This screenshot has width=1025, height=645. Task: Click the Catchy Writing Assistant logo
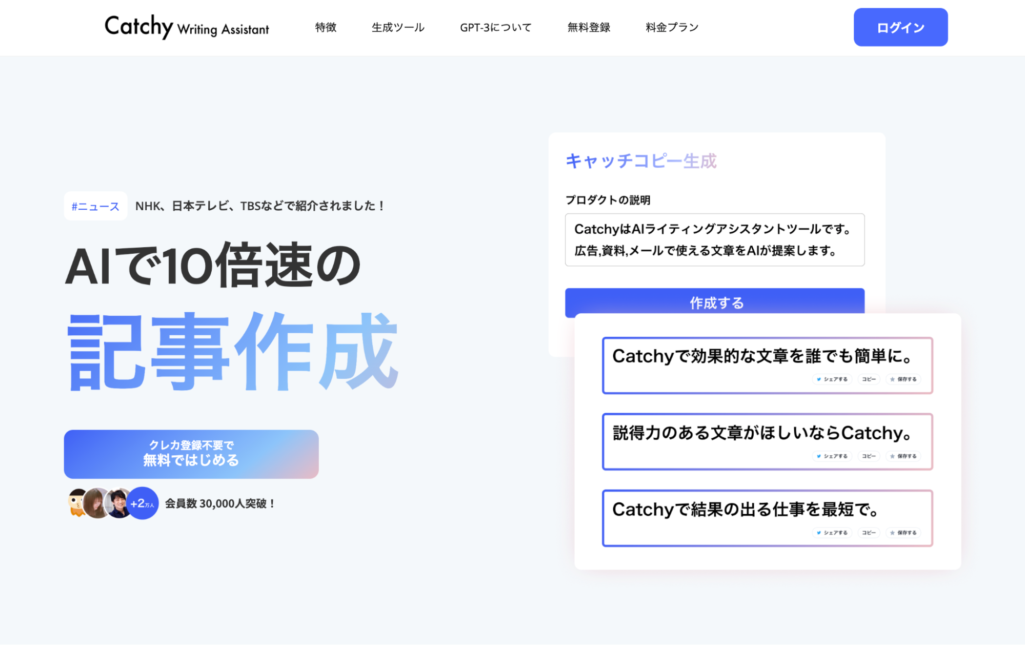click(x=186, y=27)
